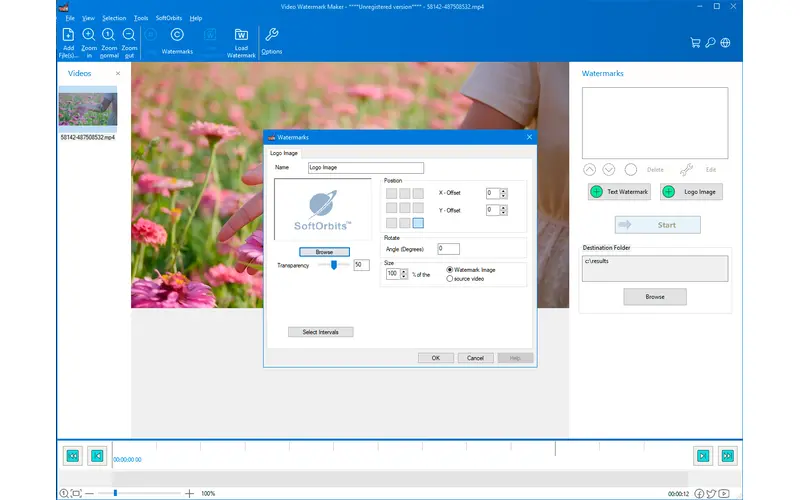Screen dimensions: 800x500
Task: Click the X - Offset spinner arrows
Action: click(504, 193)
